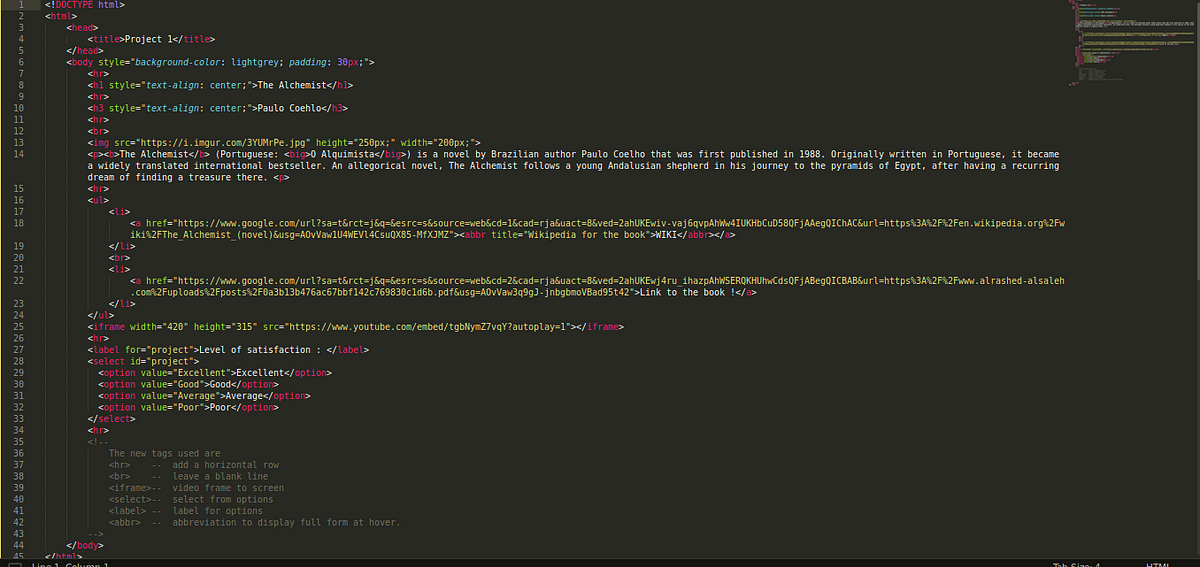Click the closing </head> tag
The height and width of the screenshot is (567, 1200).
(84, 50)
